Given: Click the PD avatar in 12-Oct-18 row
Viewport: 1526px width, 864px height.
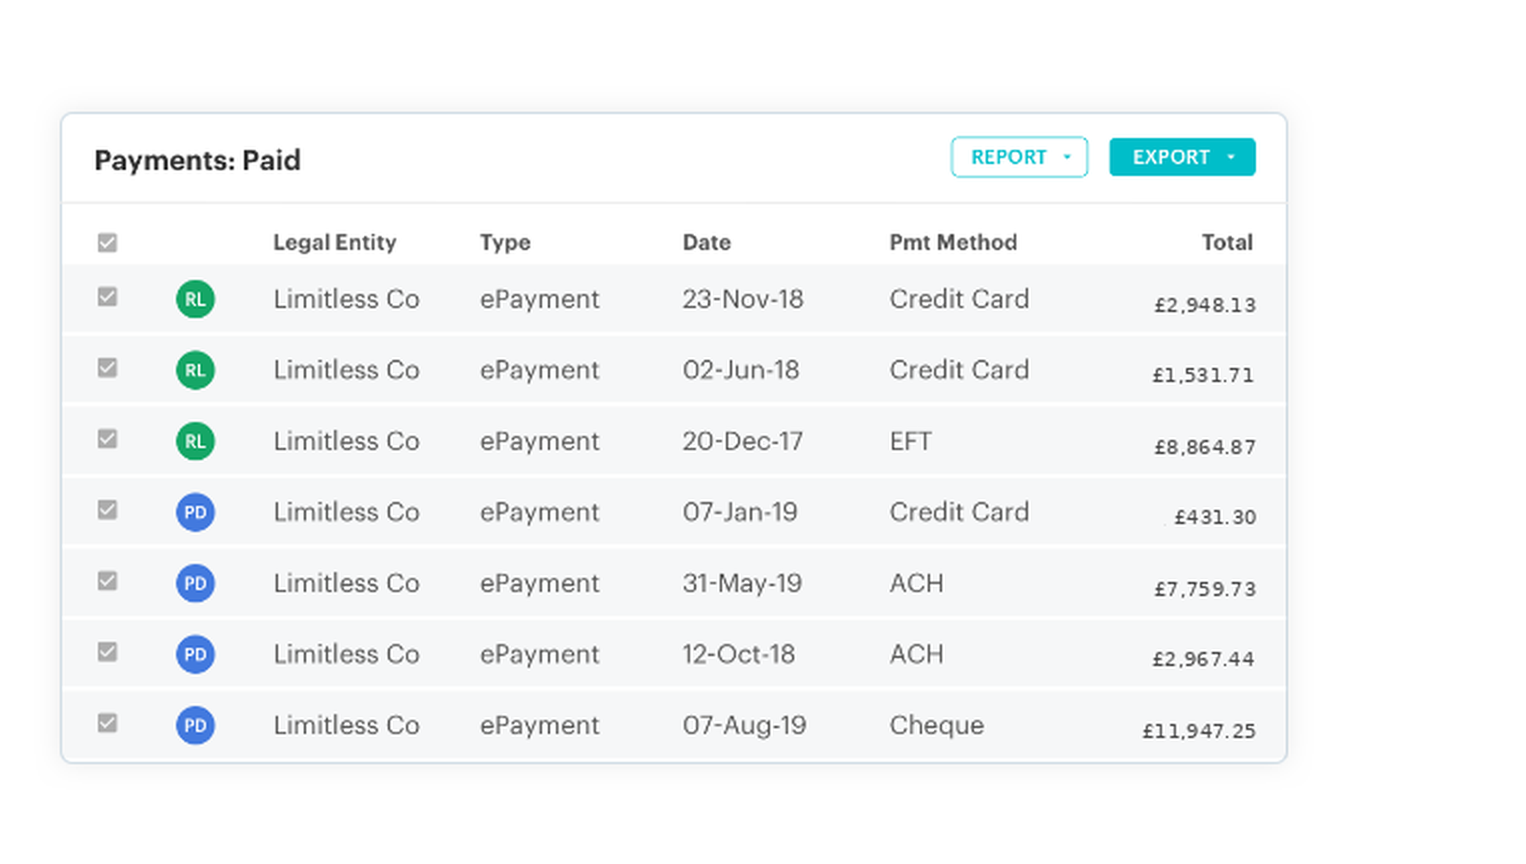Looking at the screenshot, I should click(x=195, y=654).
